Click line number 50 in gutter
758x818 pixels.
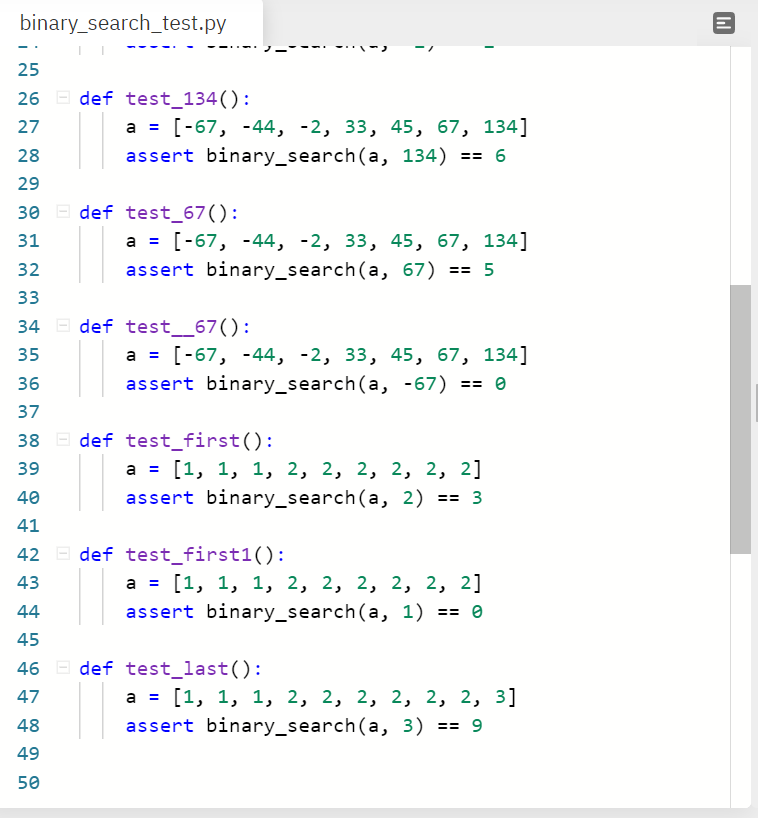click(28, 783)
